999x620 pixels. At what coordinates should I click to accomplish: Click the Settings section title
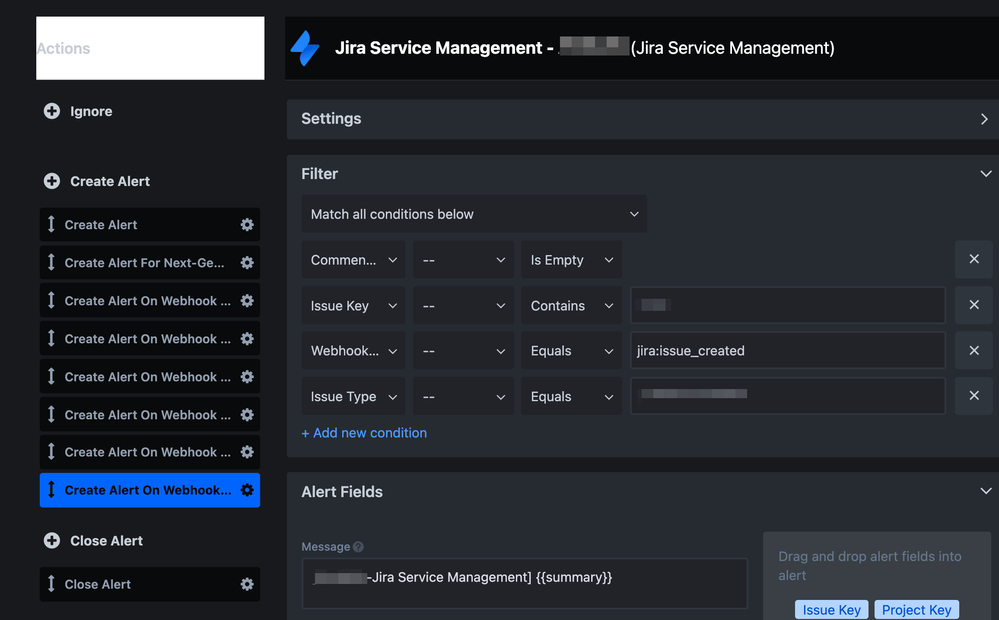pos(331,119)
